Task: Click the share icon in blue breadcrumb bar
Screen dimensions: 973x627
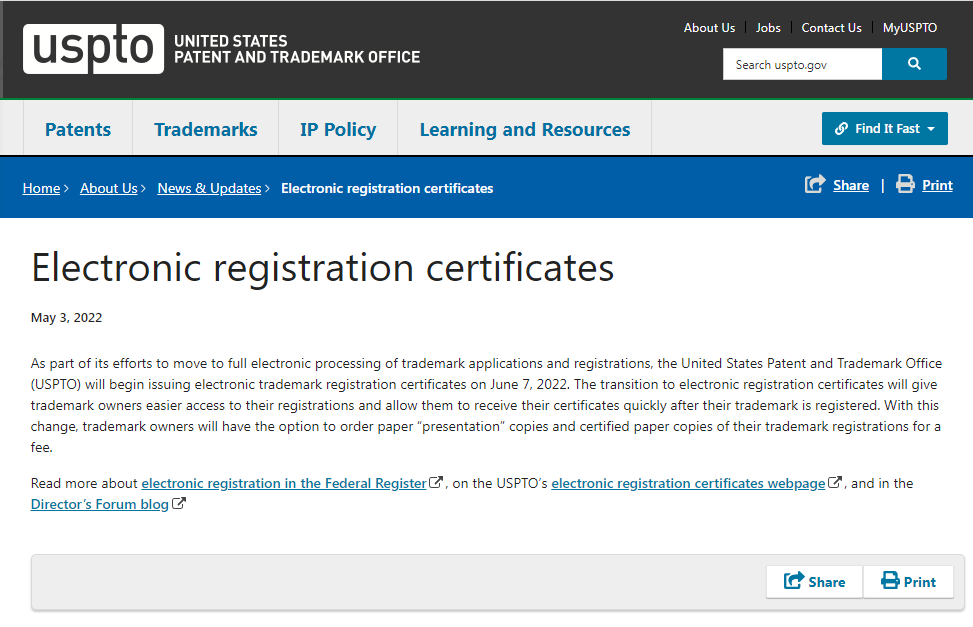Action: click(x=815, y=184)
